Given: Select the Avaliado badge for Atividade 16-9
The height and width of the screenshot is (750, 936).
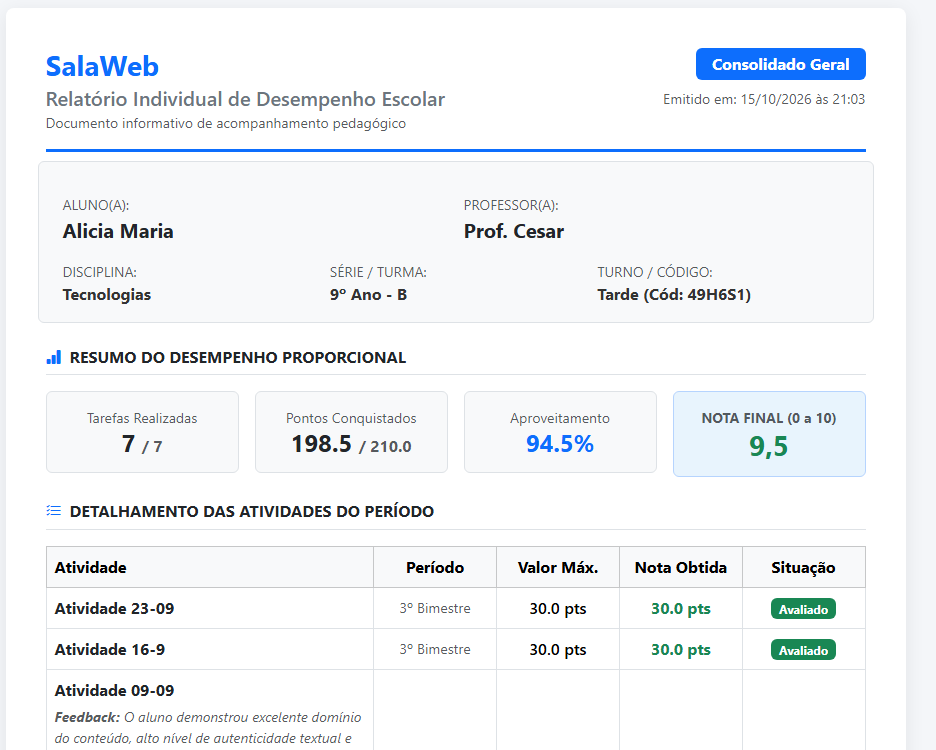Looking at the screenshot, I should point(803,650).
